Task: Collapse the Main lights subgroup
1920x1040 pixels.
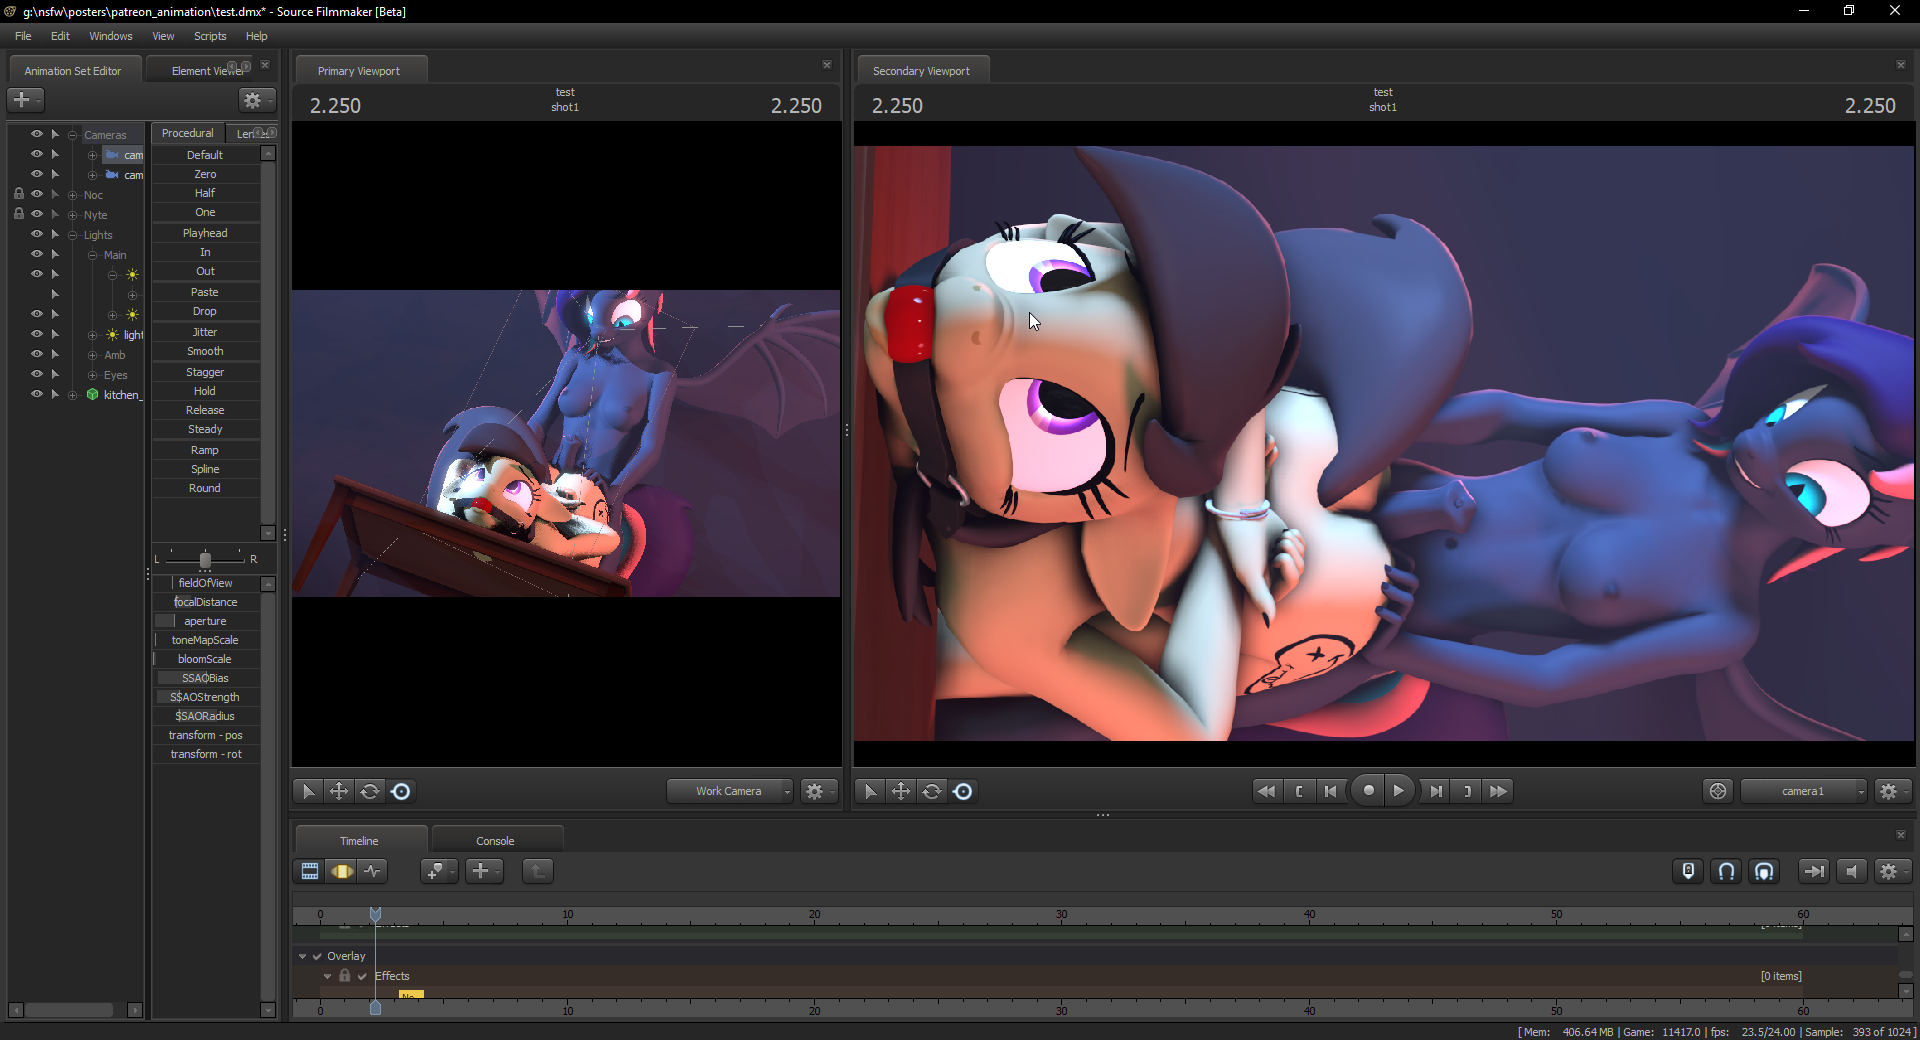Action: pyautogui.click(x=93, y=255)
